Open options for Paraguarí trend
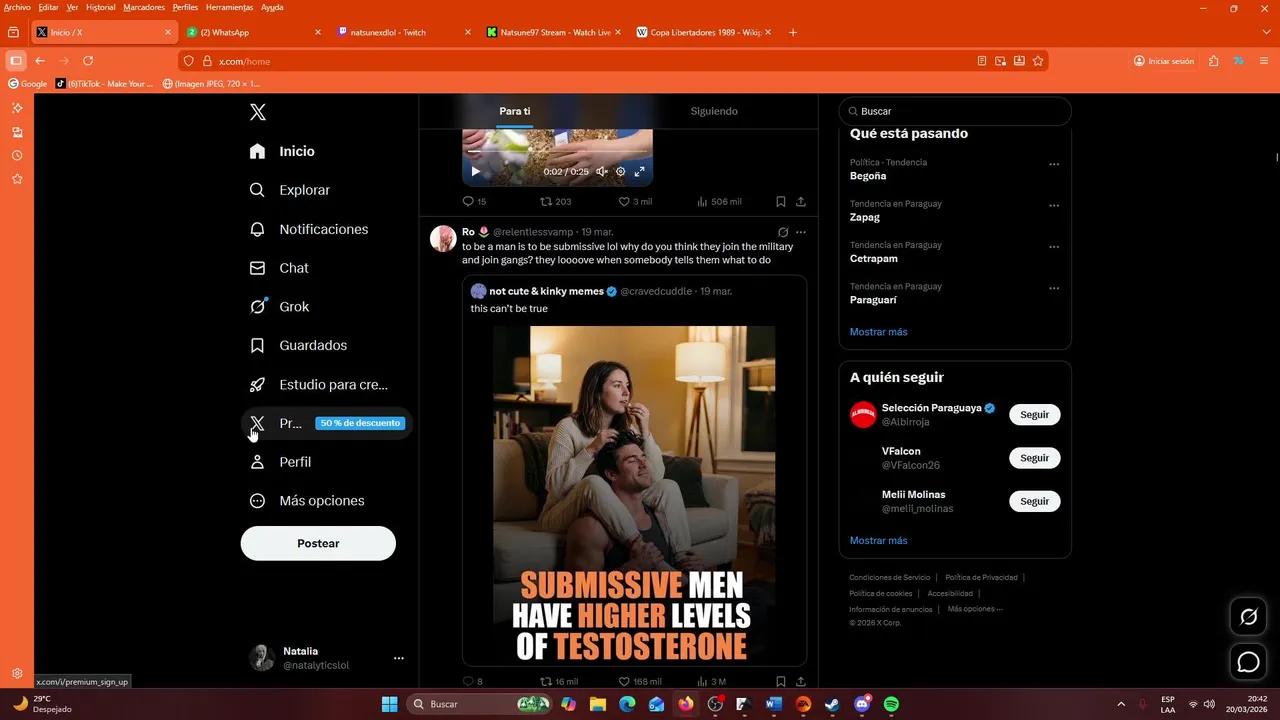 (1054, 288)
